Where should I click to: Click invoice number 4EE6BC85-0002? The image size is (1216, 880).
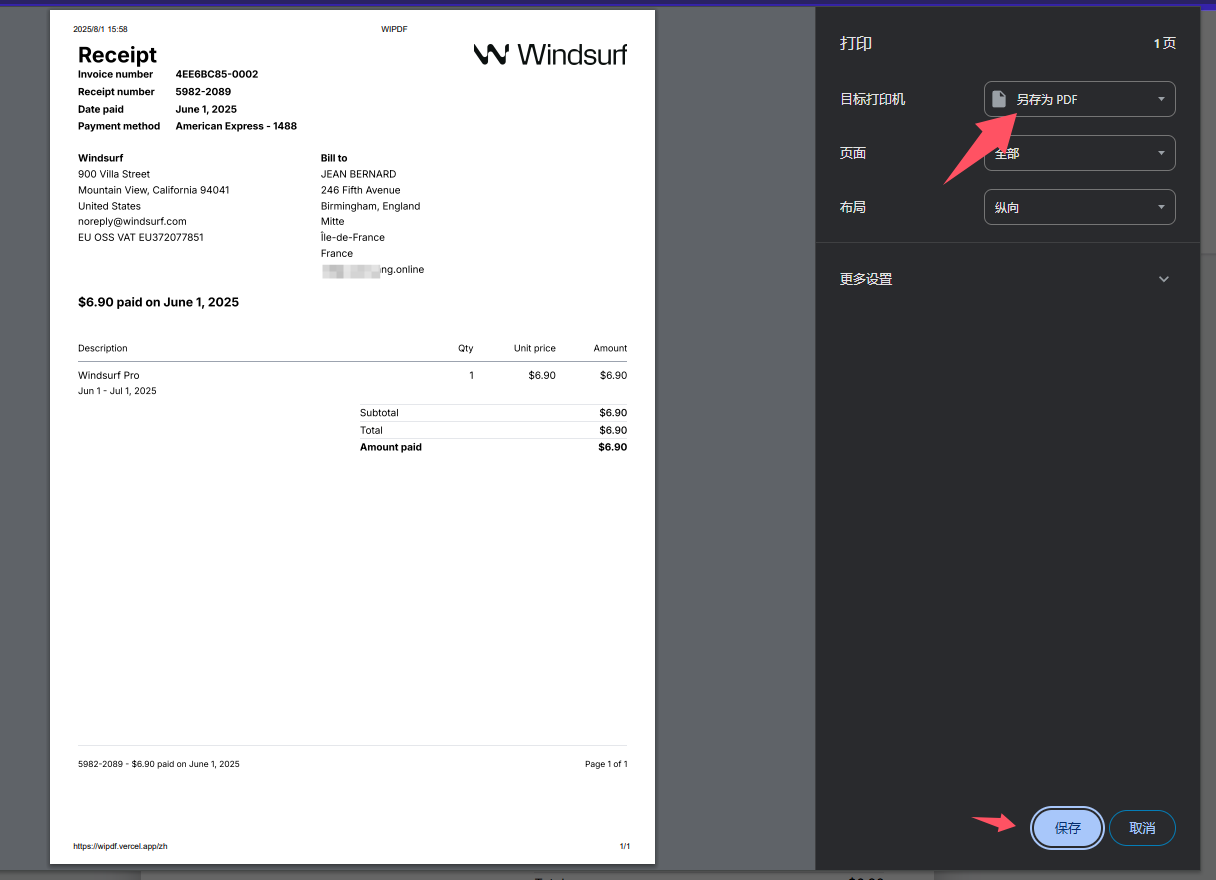(x=217, y=74)
